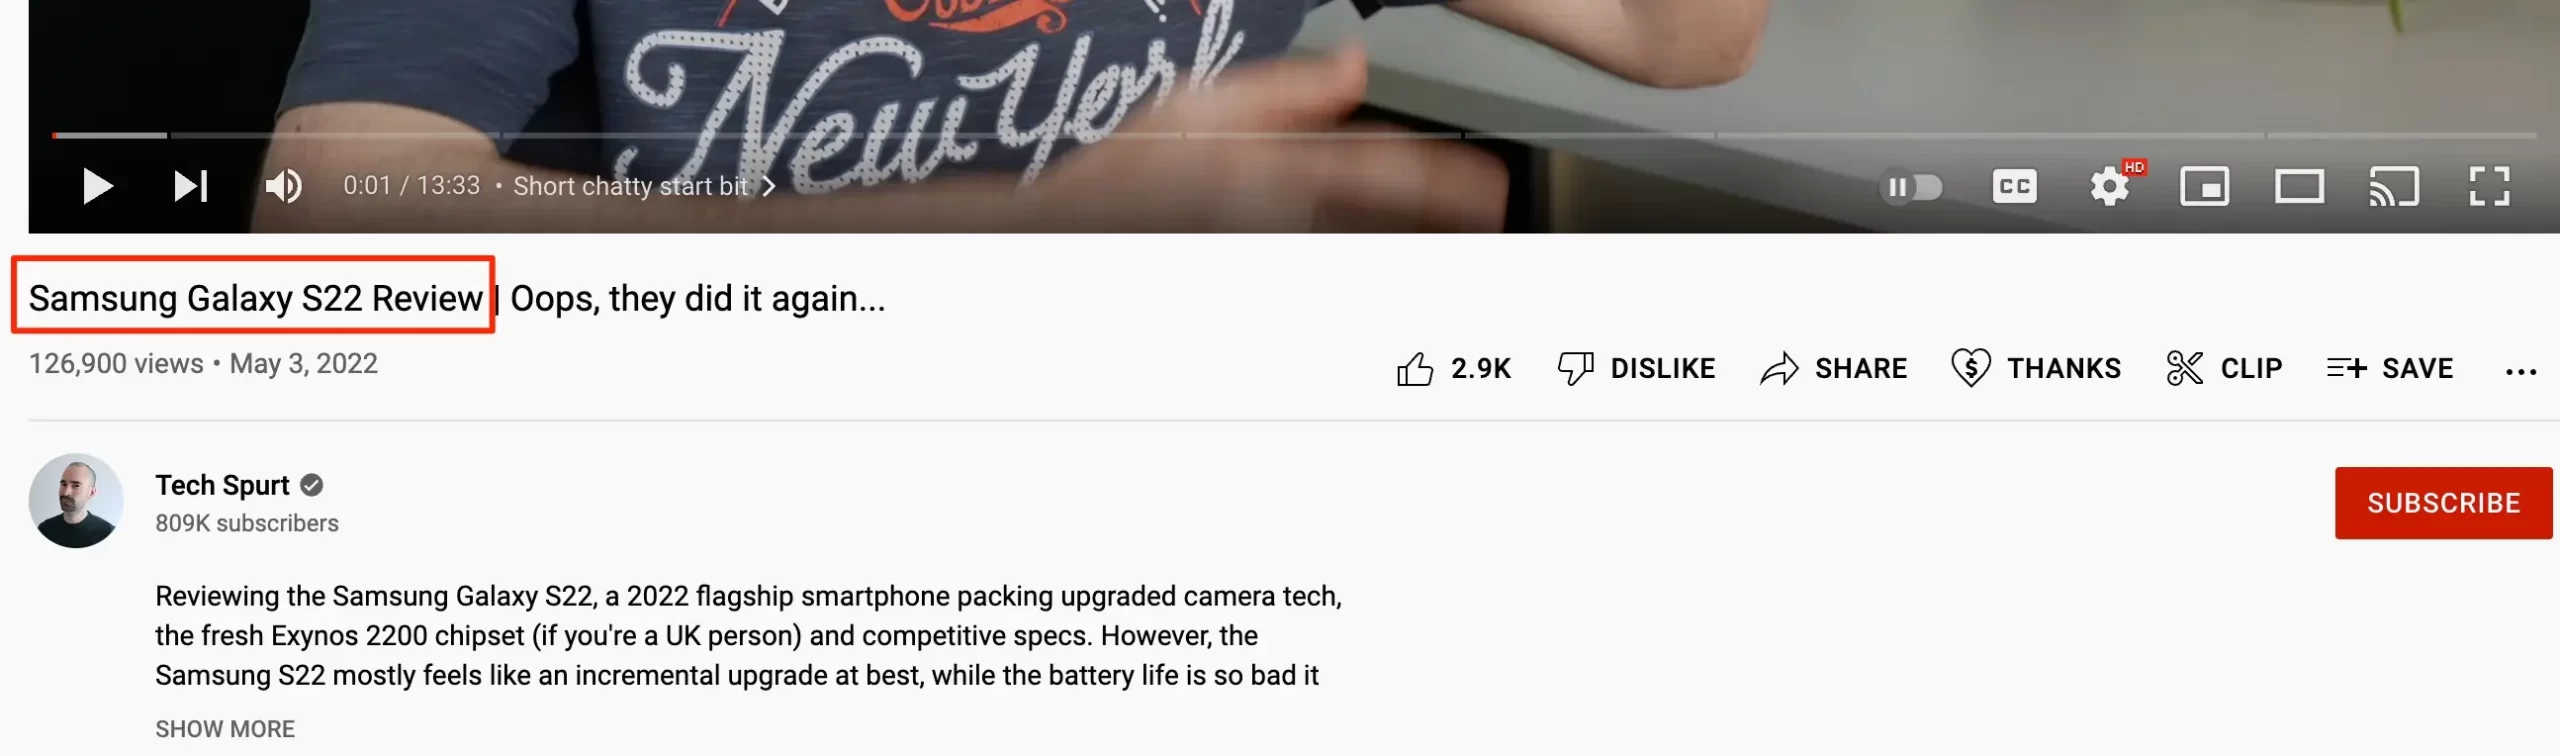
Task: Open the settings gear in the player
Action: [x=2110, y=187]
